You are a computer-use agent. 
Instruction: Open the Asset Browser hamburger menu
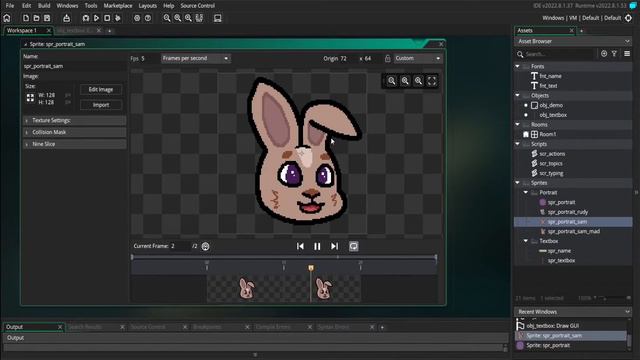click(627, 54)
